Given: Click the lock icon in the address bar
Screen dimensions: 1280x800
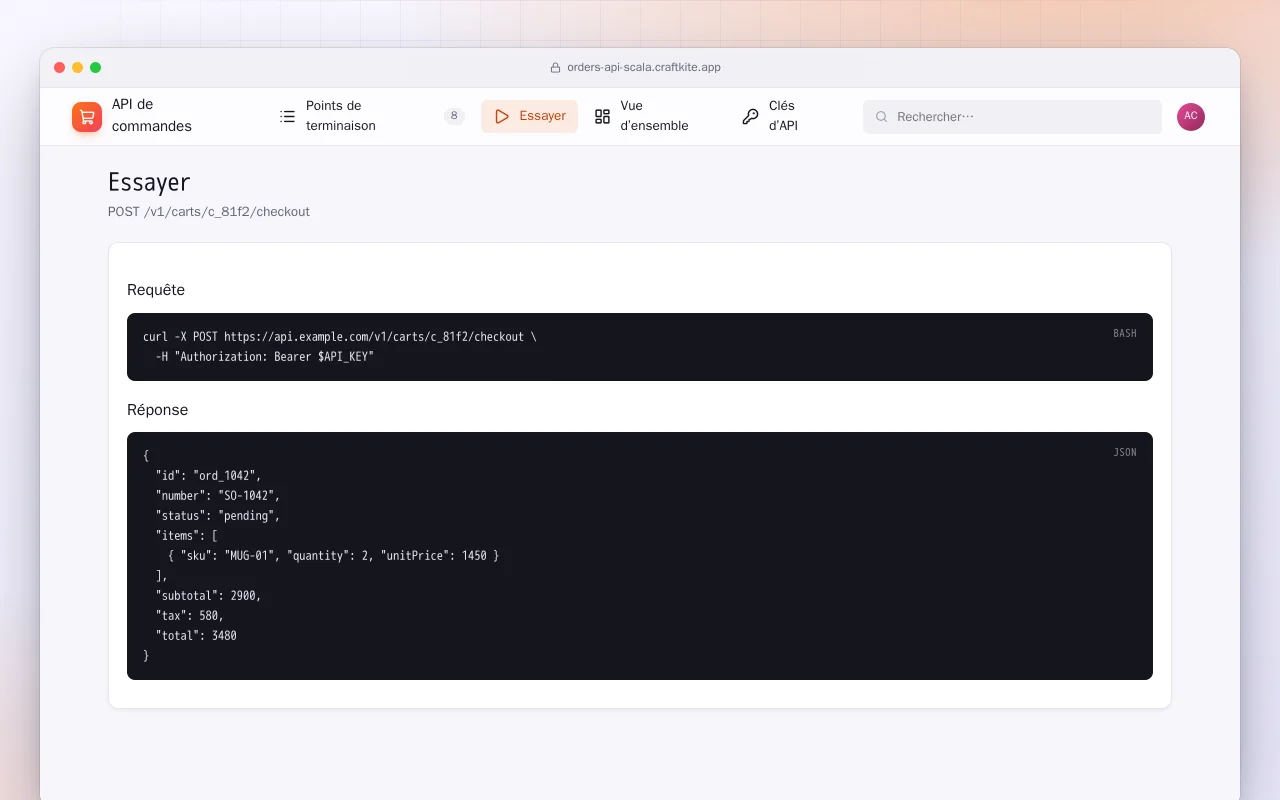Looking at the screenshot, I should tap(556, 68).
